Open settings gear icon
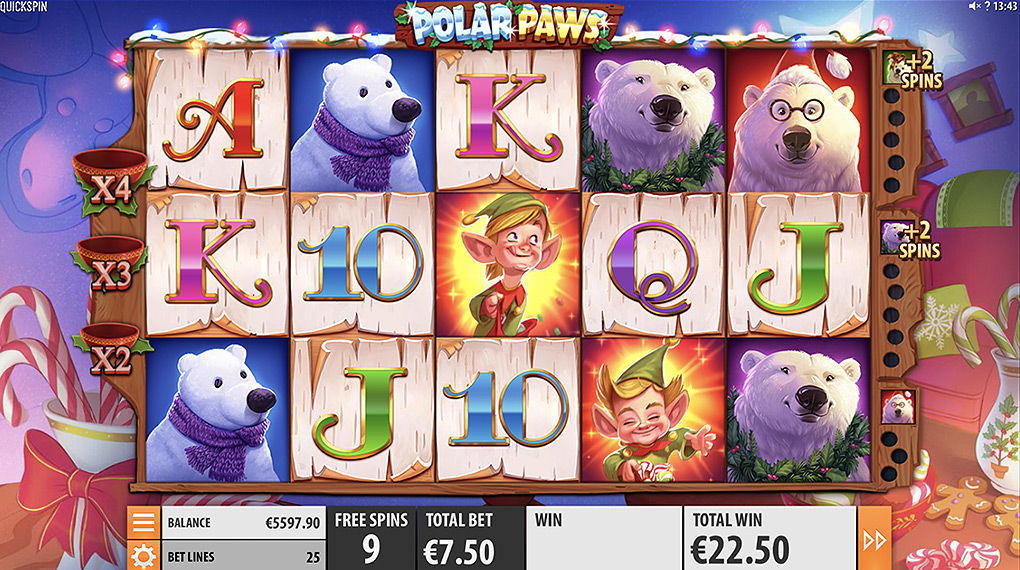1020x570 pixels. point(144,555)
